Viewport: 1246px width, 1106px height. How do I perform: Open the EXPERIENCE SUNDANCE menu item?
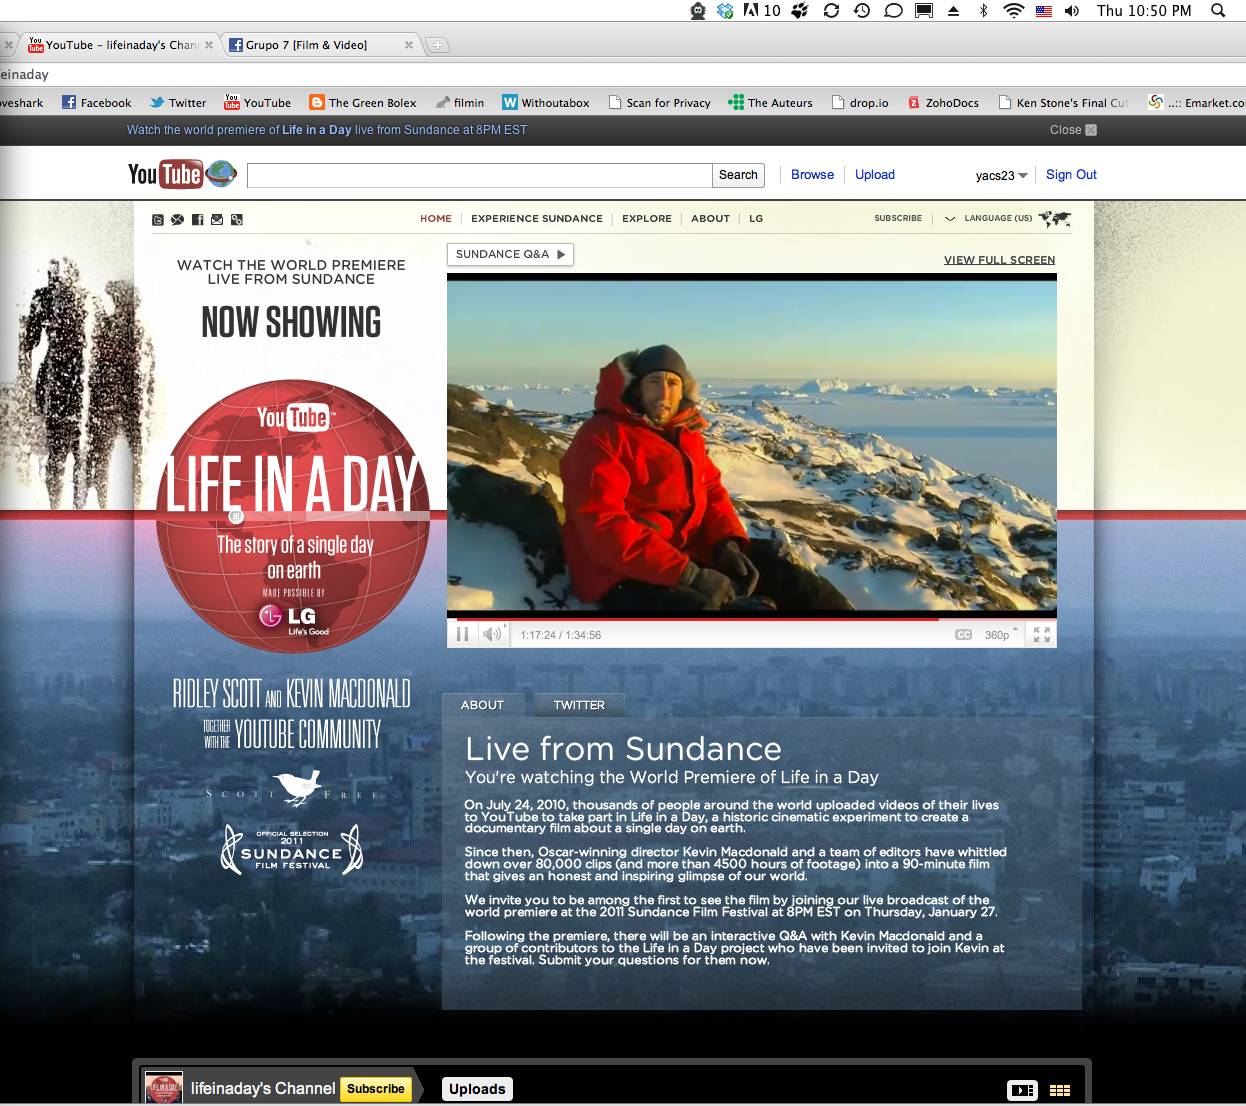point(537,218)
